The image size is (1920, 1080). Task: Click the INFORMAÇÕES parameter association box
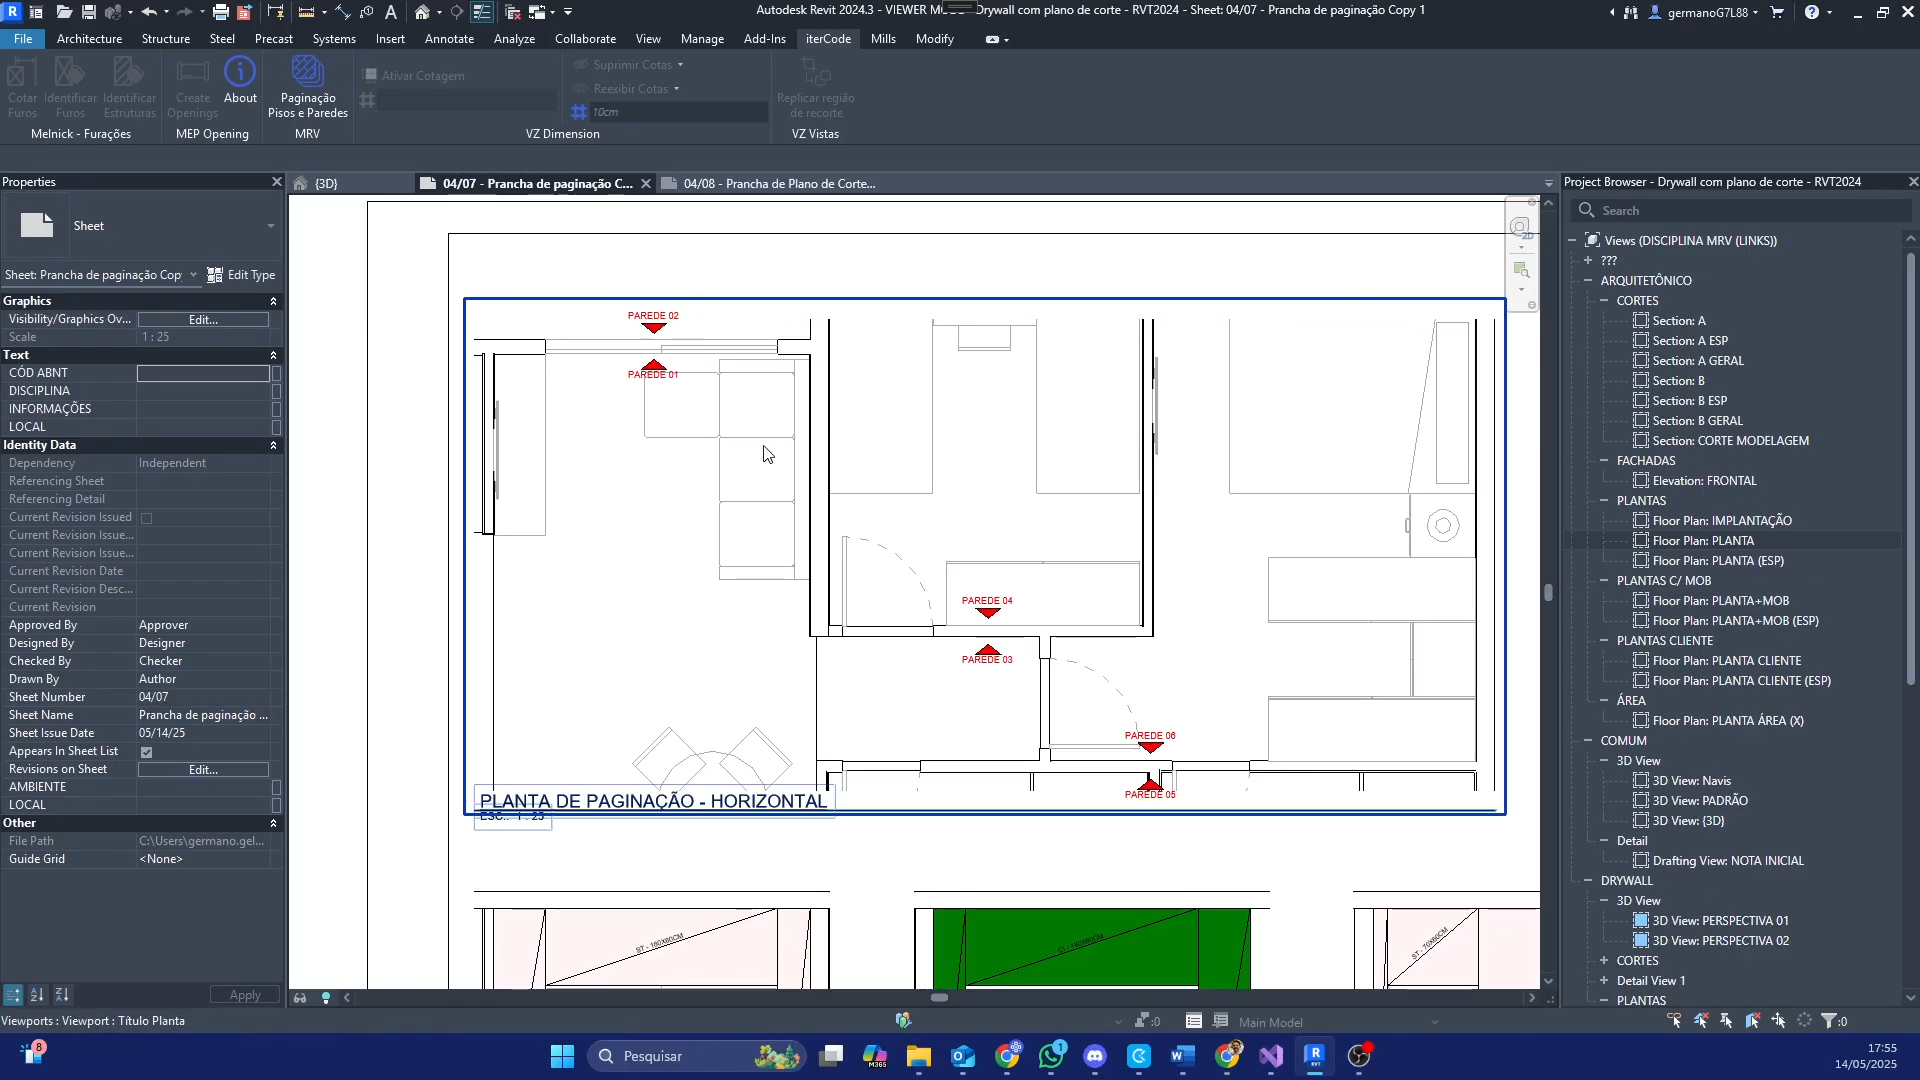(277, 409)
